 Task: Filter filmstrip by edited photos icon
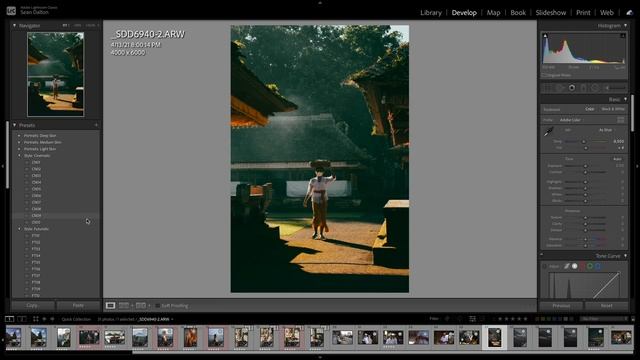(472, 319)
